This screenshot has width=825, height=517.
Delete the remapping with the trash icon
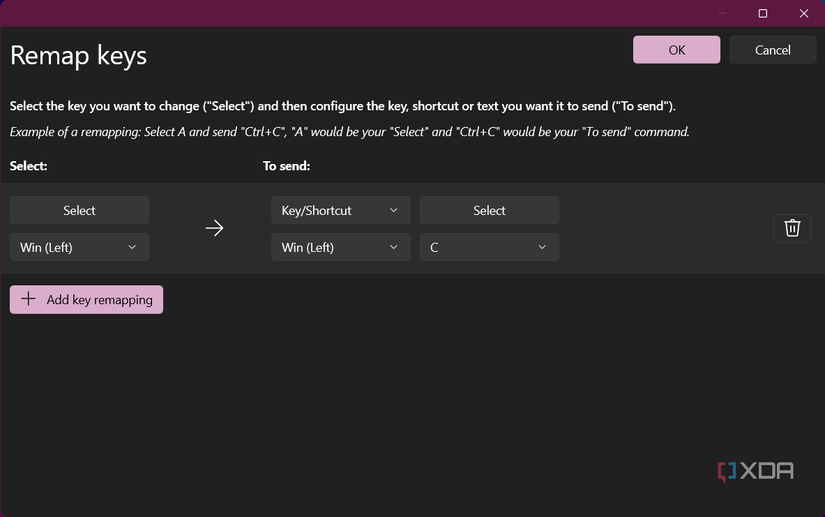pyautogui.click(x=792, y=228)
